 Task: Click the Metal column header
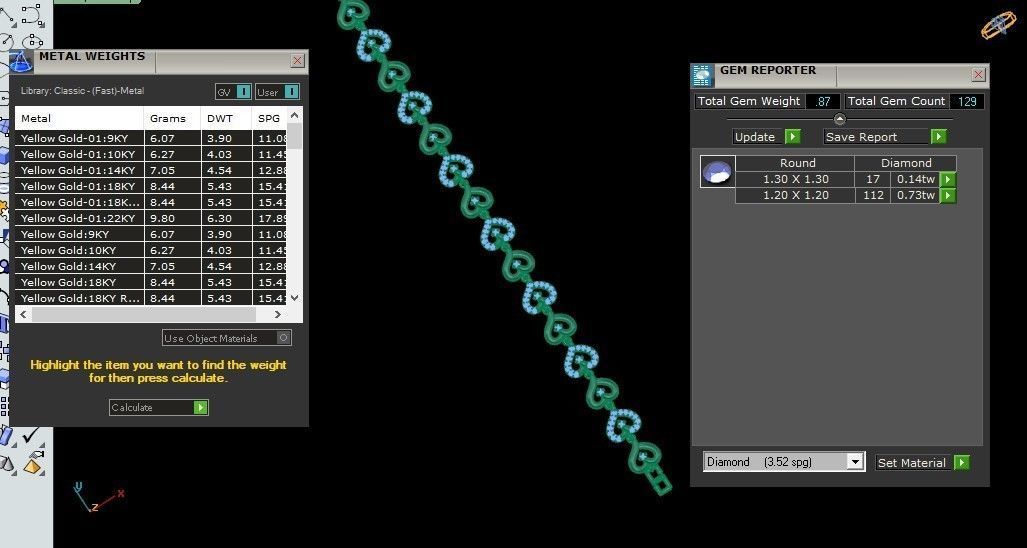(79, 119)
